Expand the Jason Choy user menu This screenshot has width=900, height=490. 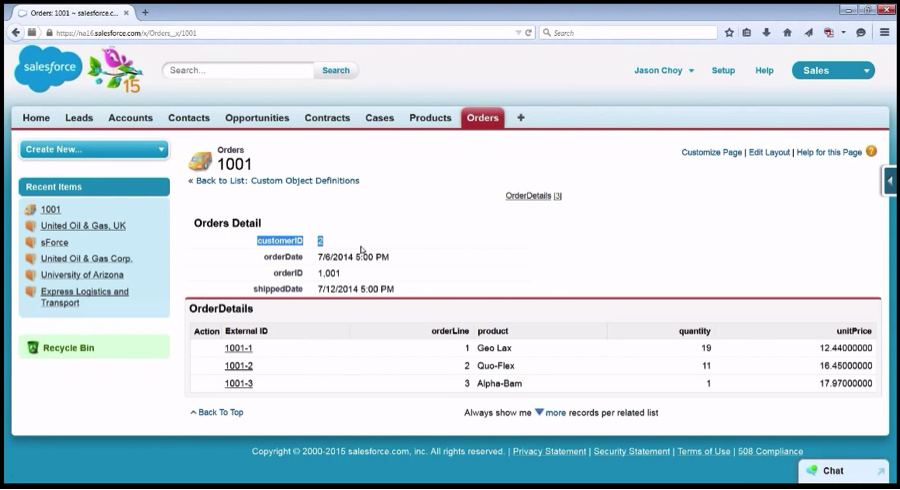[664, 71]
